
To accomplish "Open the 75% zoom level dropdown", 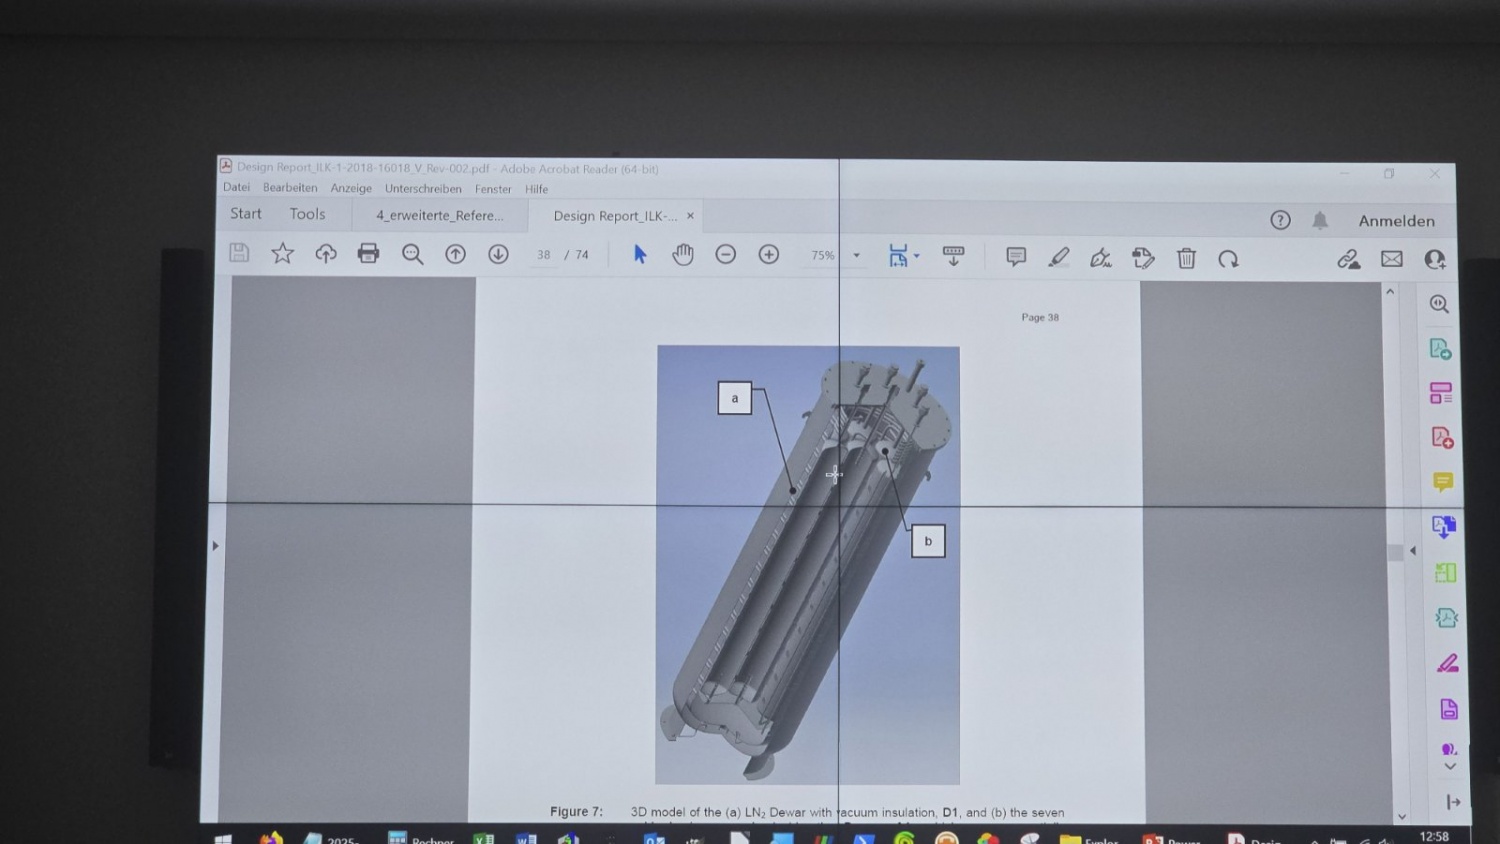I will click(856, 256).
